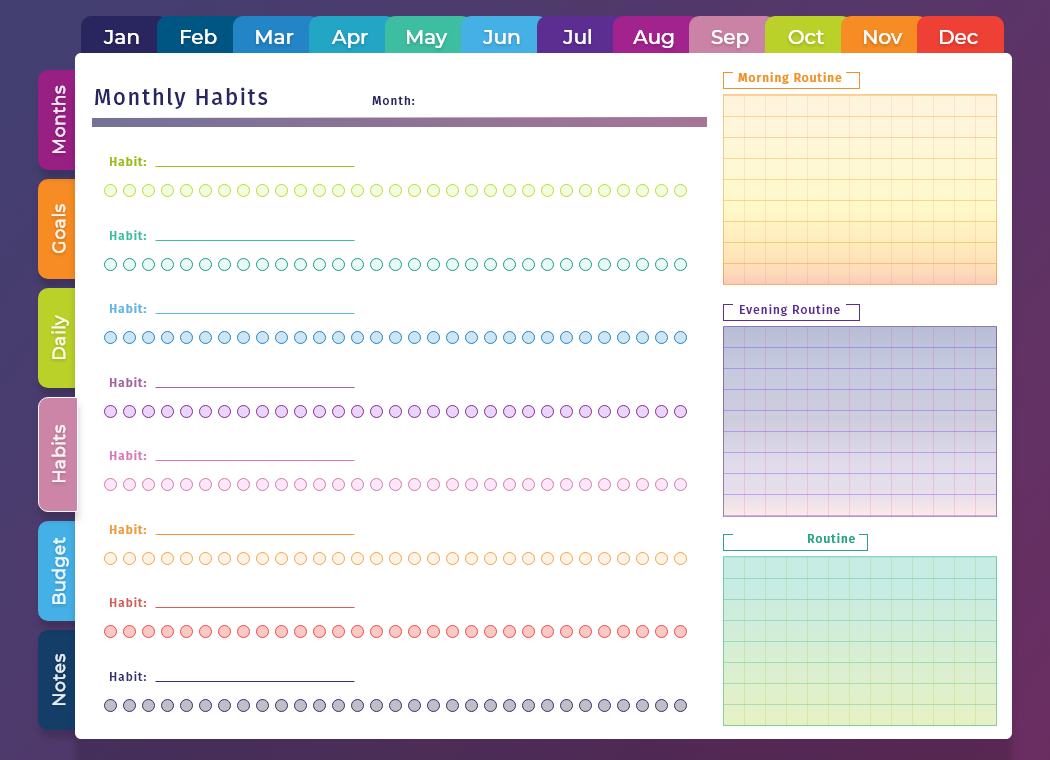This screenshot has width=1050, height=760.
Task: Switch to the Nov tab
Action: pos(881,36)
